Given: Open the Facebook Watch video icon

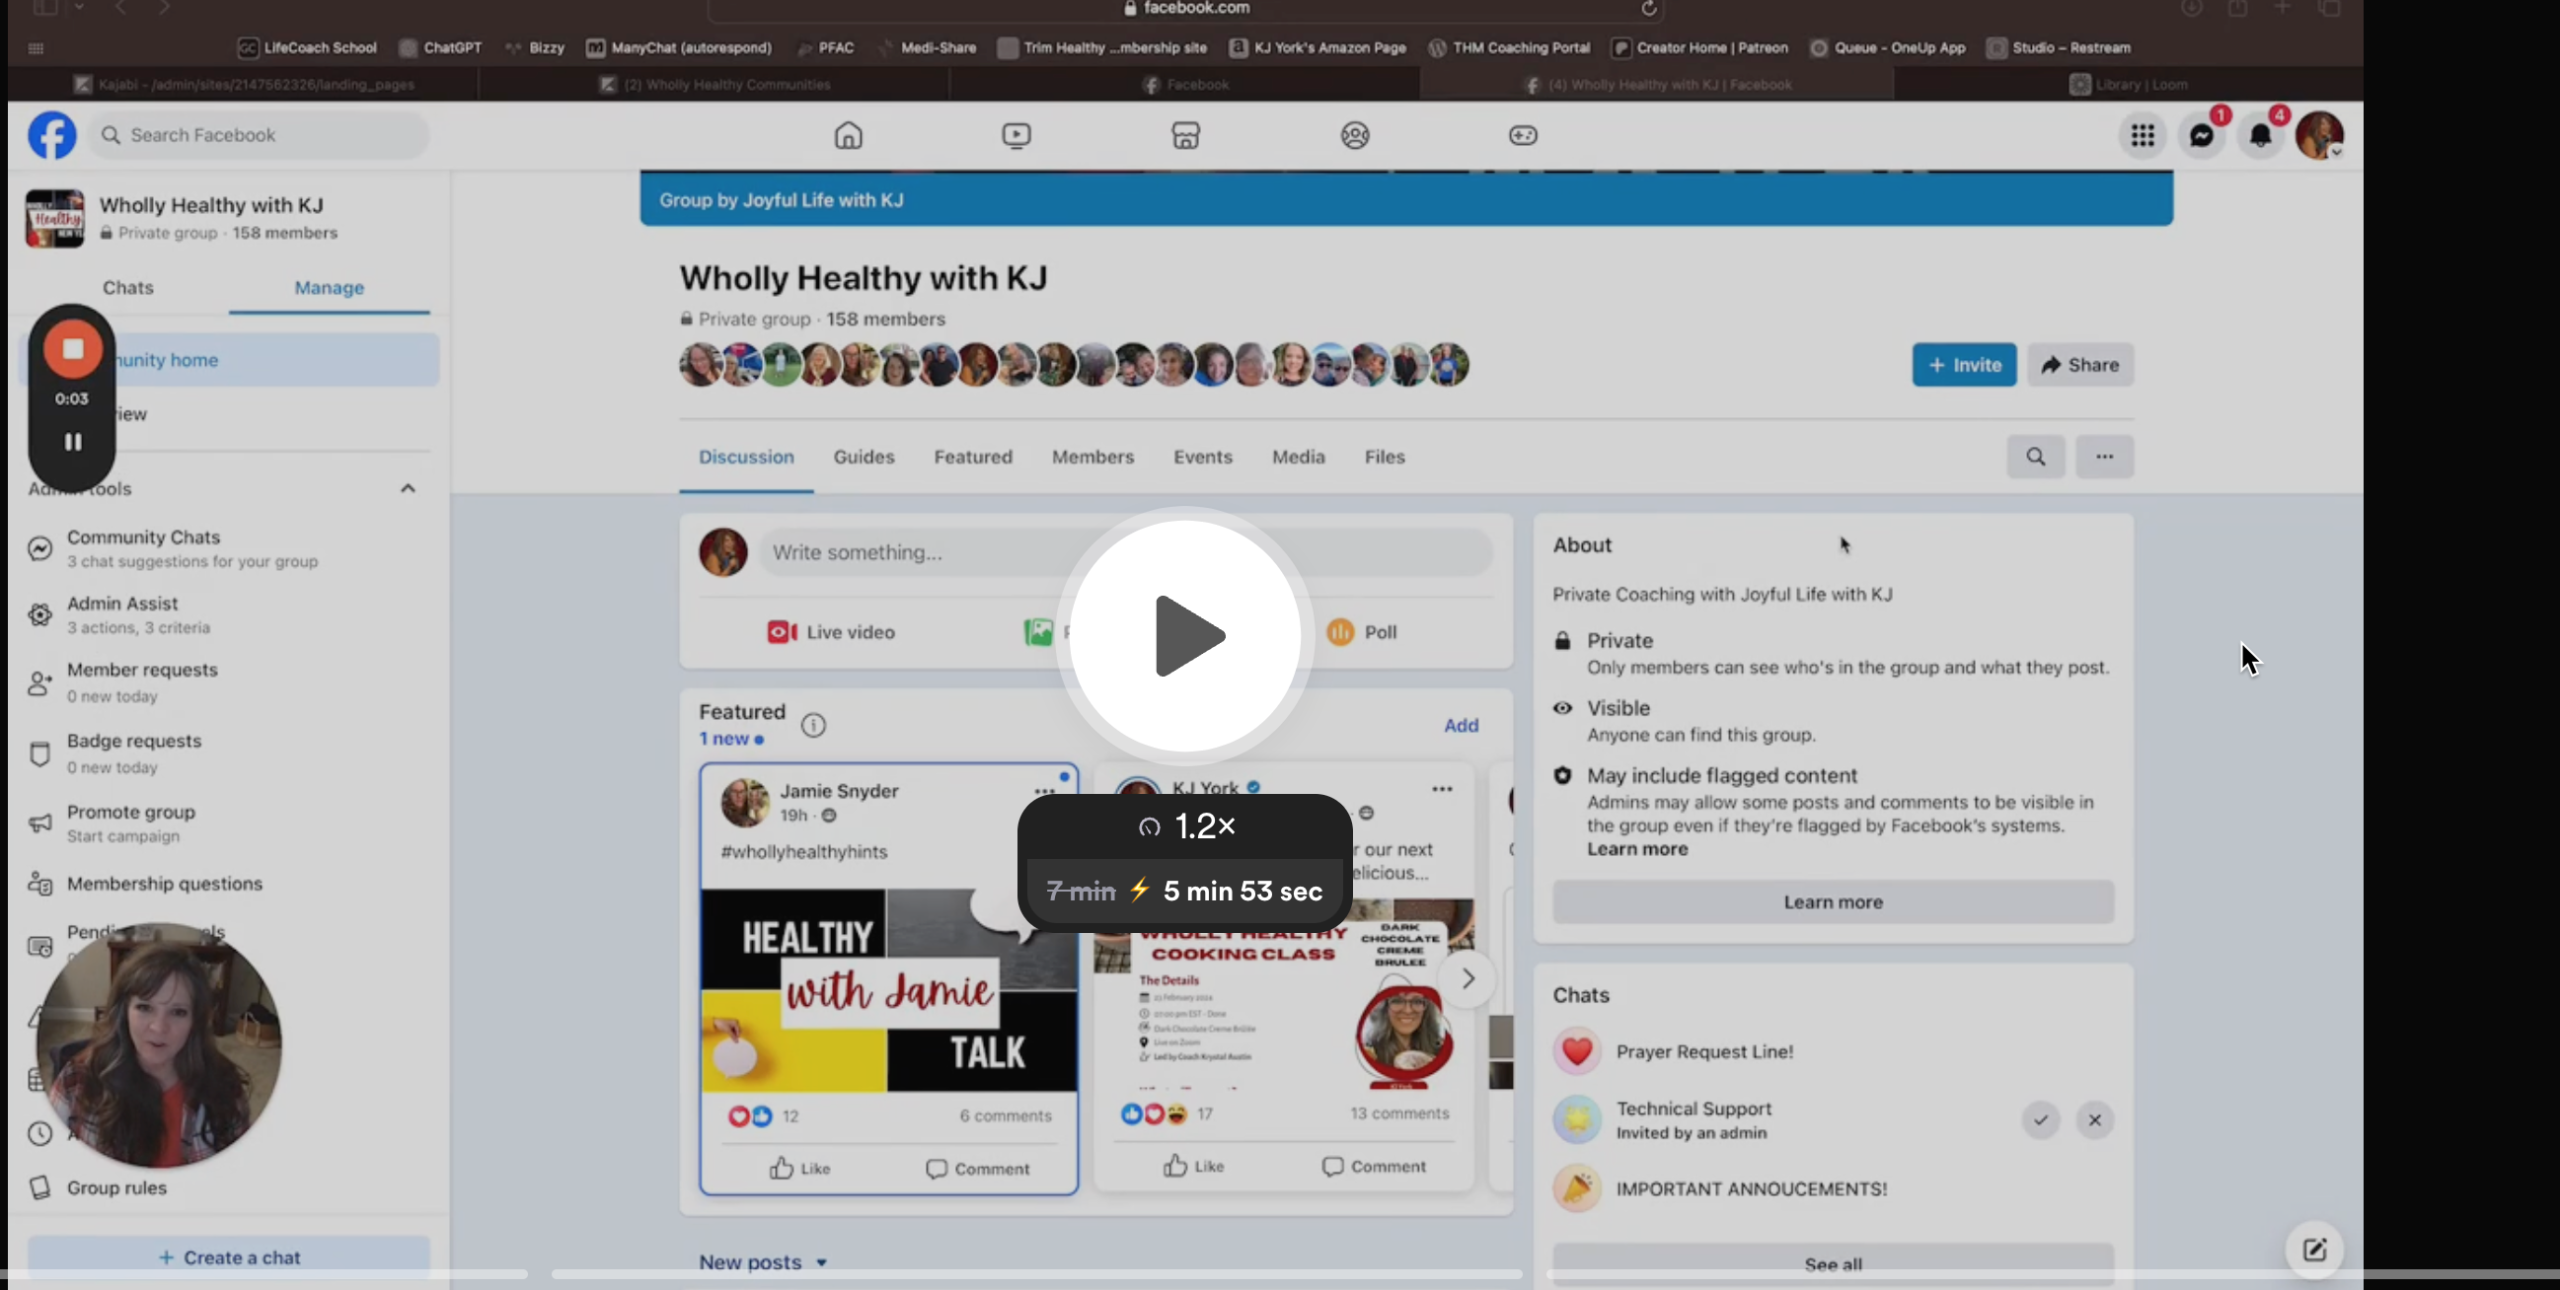Looking at the screenshot, I should [1016, 135].
